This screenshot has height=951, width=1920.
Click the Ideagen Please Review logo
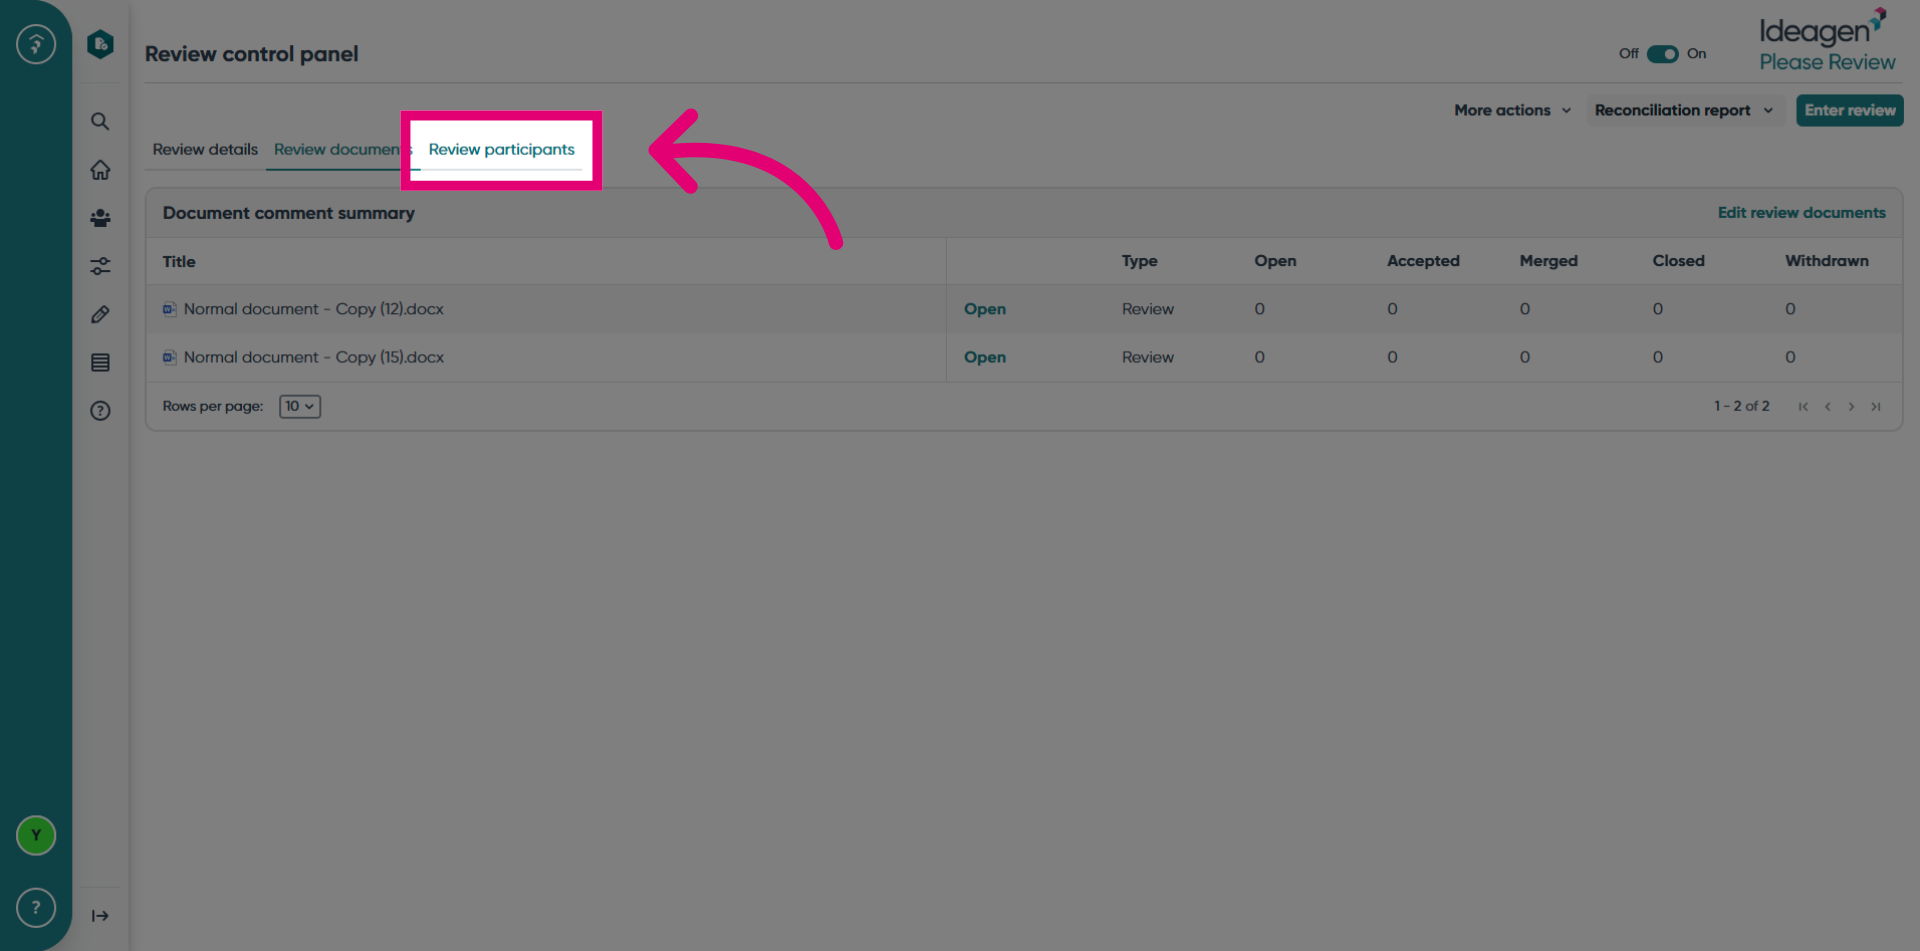tap(1826, 41)
